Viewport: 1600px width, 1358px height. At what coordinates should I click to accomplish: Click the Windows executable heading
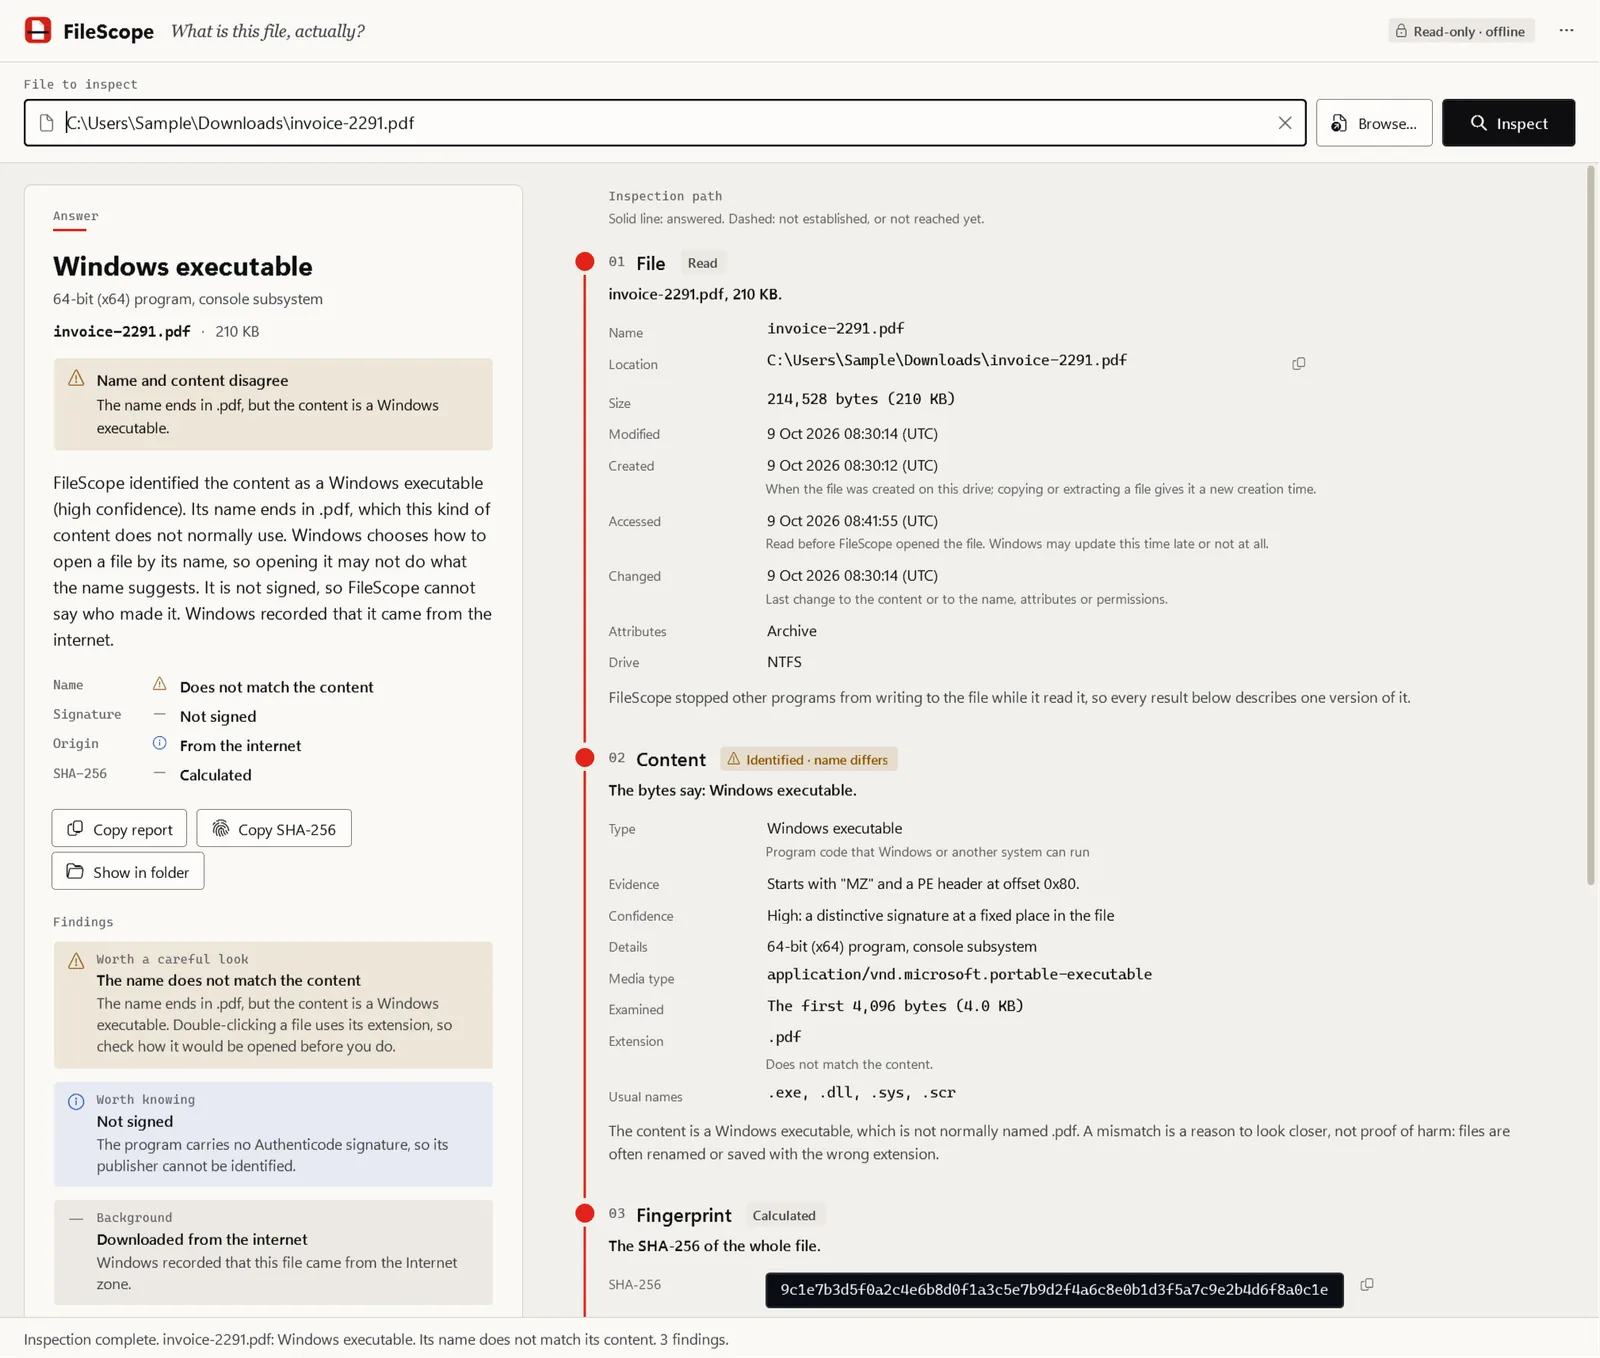pos(183,267)
